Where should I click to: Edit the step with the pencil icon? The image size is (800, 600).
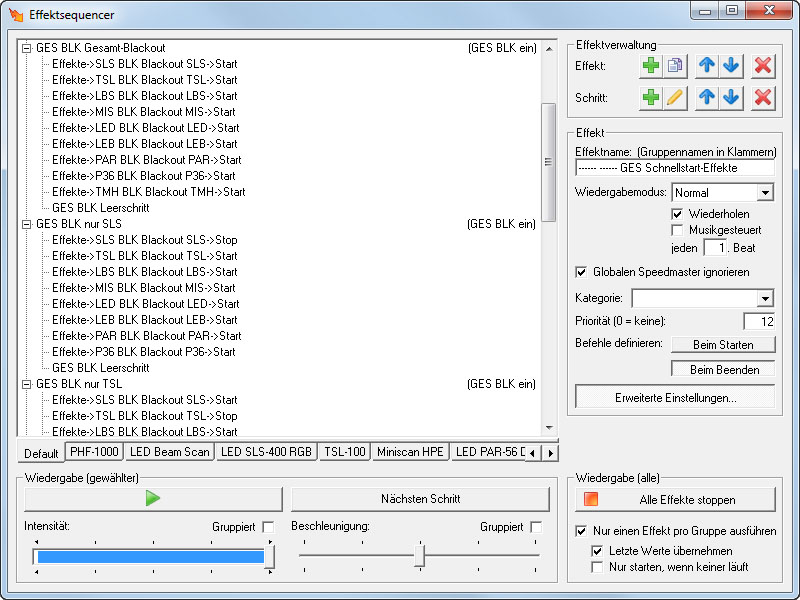[675, 98]
